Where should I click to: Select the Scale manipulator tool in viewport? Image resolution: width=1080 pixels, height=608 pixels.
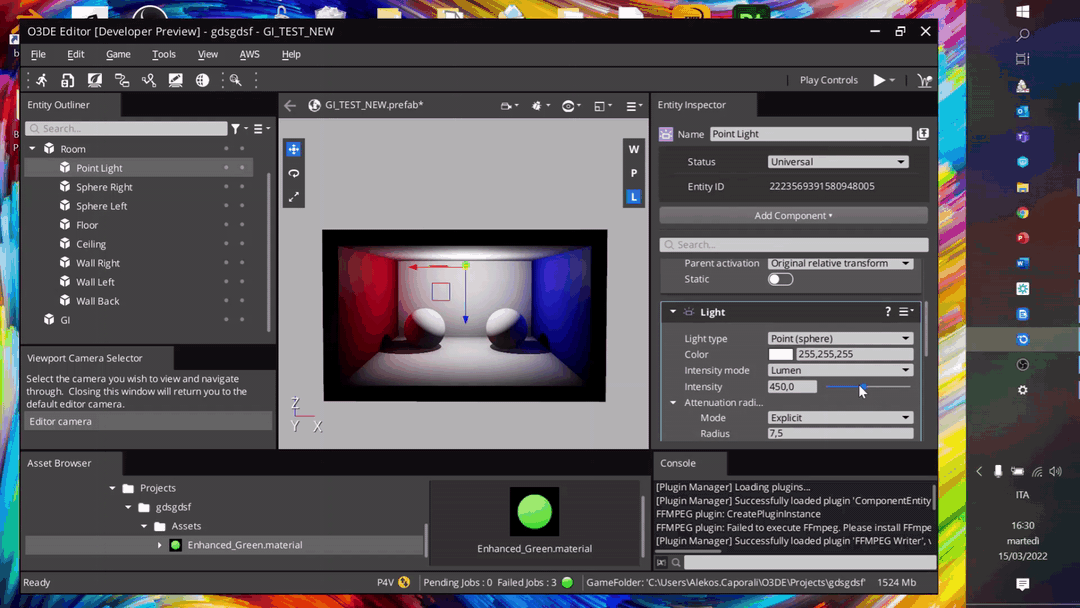(293, 198)
